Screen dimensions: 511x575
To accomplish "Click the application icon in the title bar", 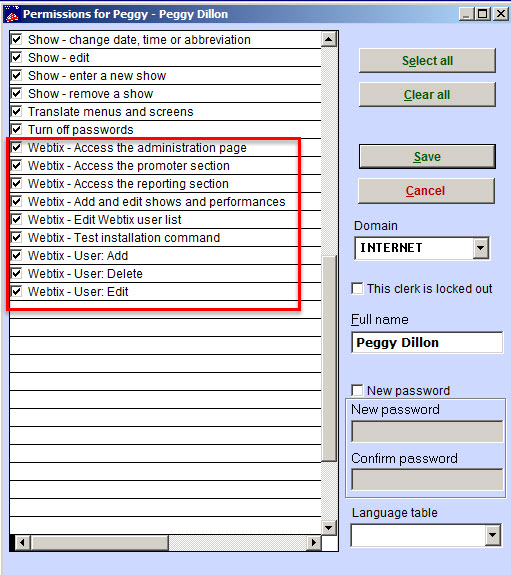I will pyautogui.click(x=11, y=14).
